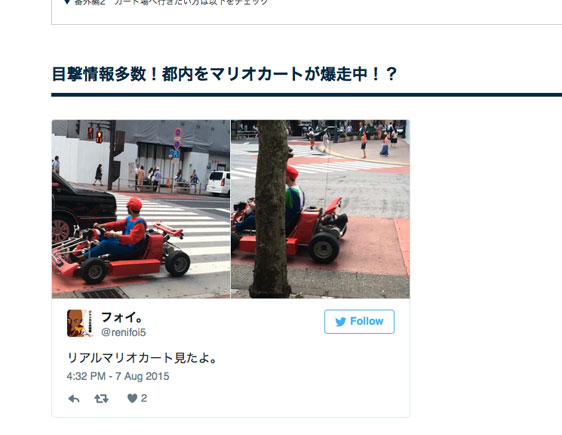Click the pin marker beside the 番外編2 link
The height and width of the screenshot is (435, 562).
coord(67,2)
